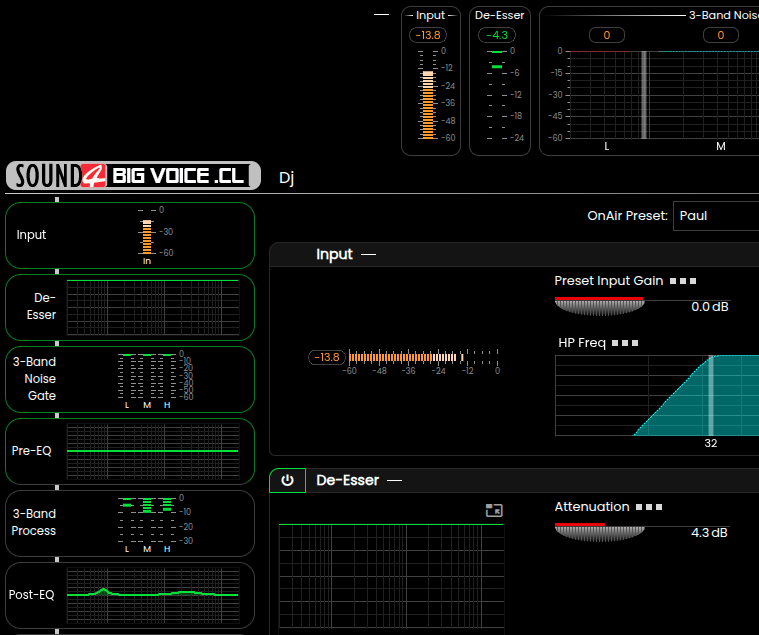Click the Sound4 Big Voice .CL logo

pyautogui.click(x=133, y=175)
